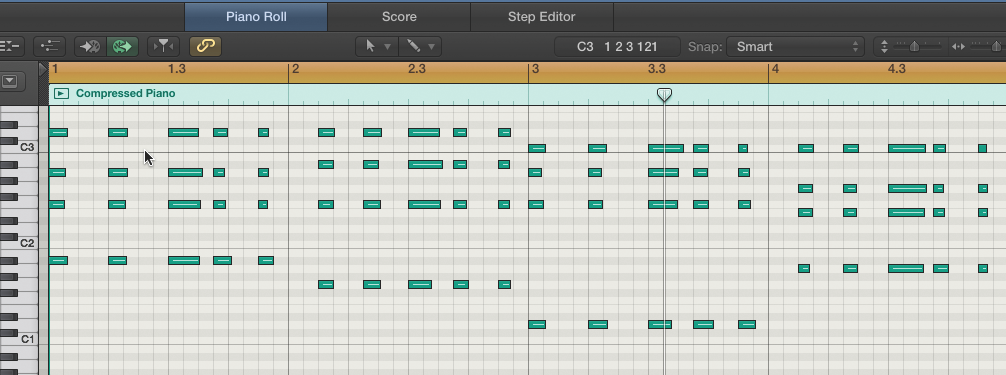
Task: Toggle the local inspector list icon
Action: pyautogui.click(x=10, y=46)
